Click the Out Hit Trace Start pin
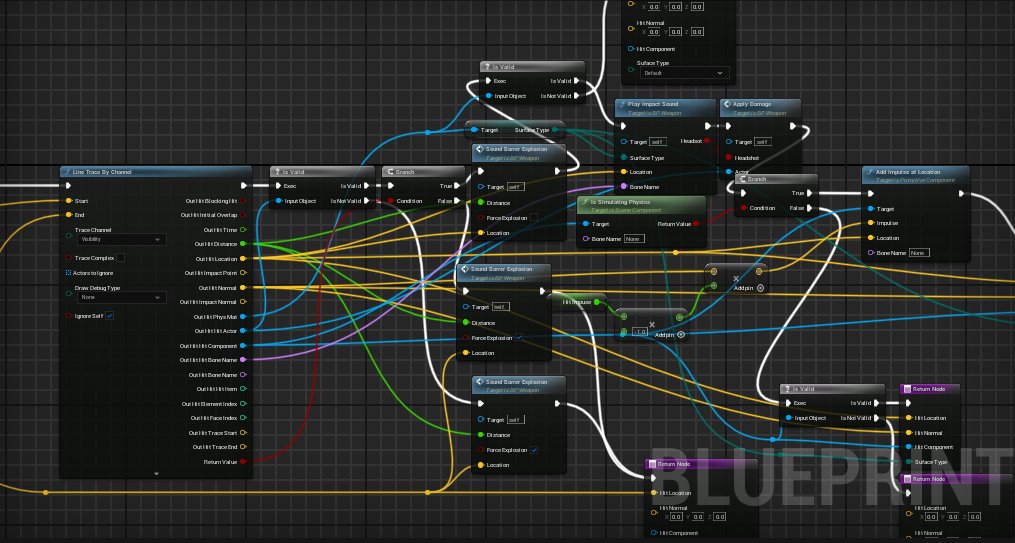The image size is (1015, 543). [x=243, y=433]
